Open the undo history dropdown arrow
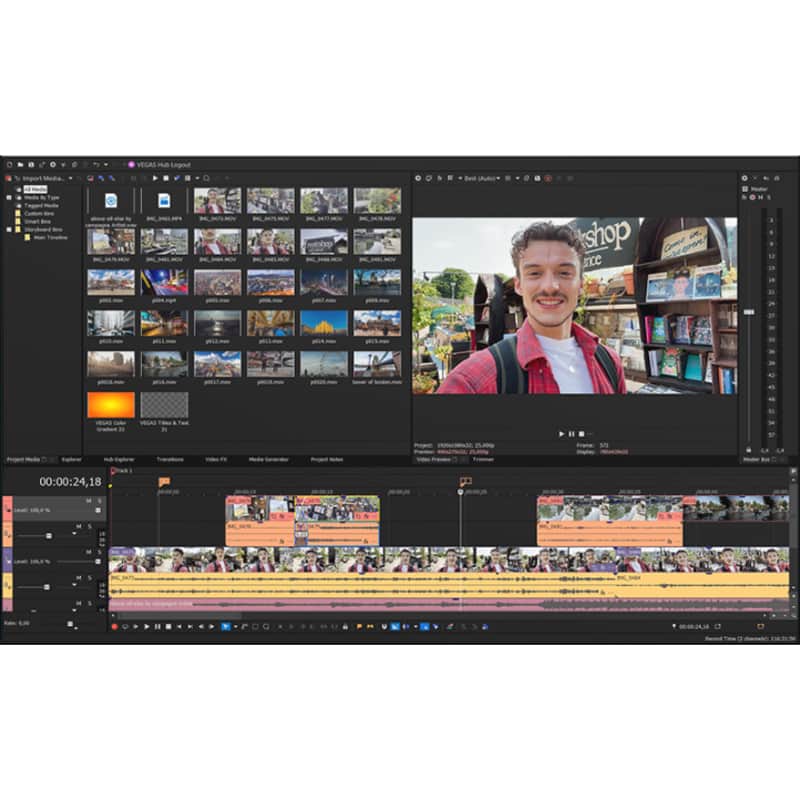800x800 pixels. pyautogui.click(x=106, y=165)
